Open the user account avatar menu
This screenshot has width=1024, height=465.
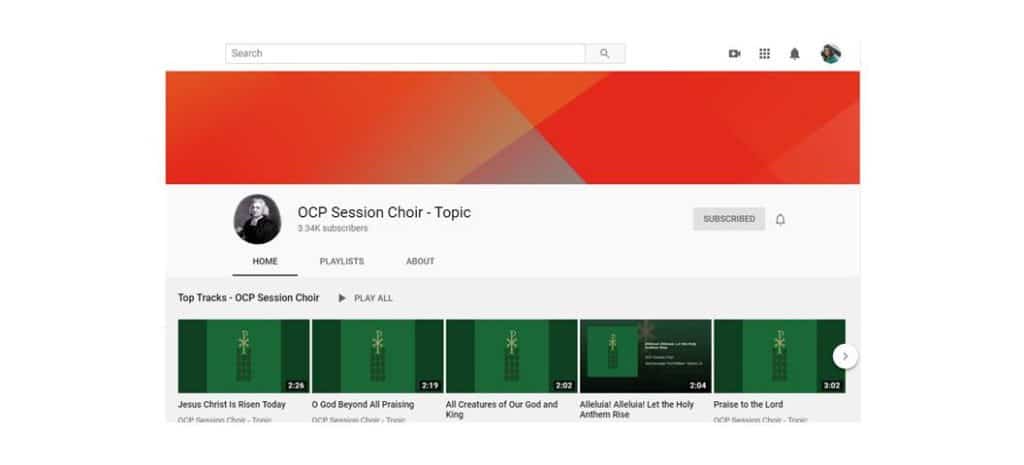pyautogui.click(x=831, y=54)
